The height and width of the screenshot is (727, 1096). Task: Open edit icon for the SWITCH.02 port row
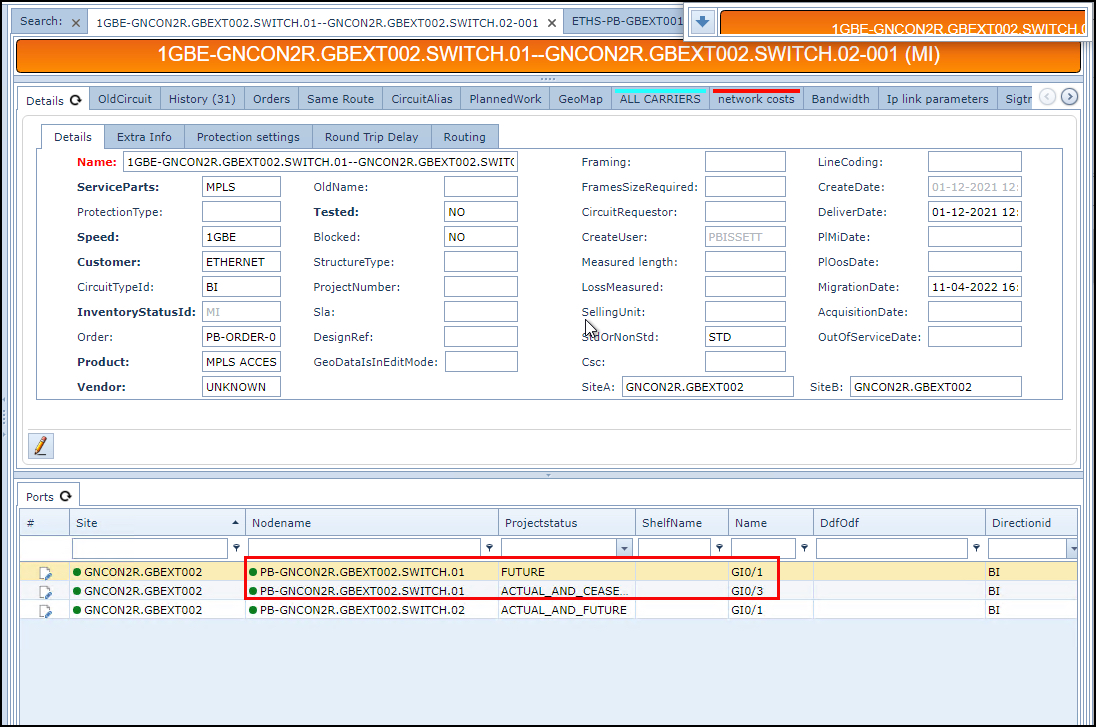pos(45,610)
